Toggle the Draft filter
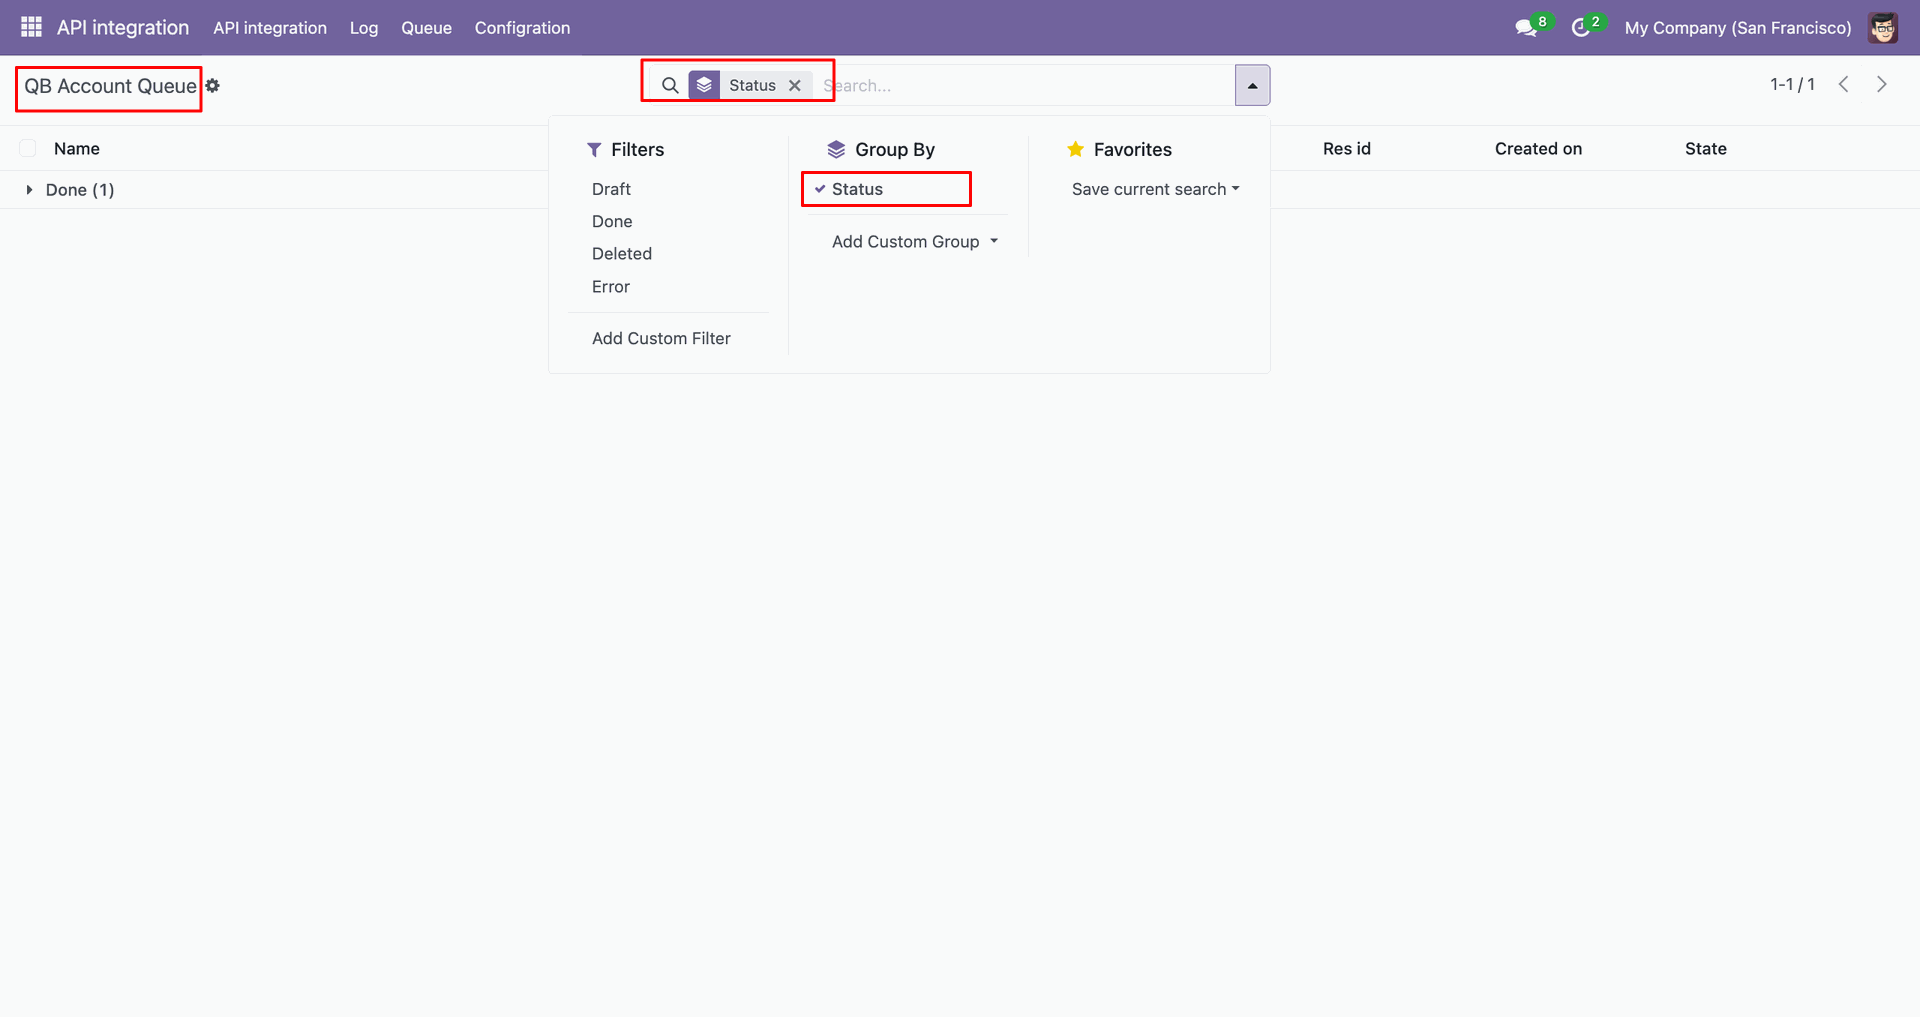 click(611, 189)
